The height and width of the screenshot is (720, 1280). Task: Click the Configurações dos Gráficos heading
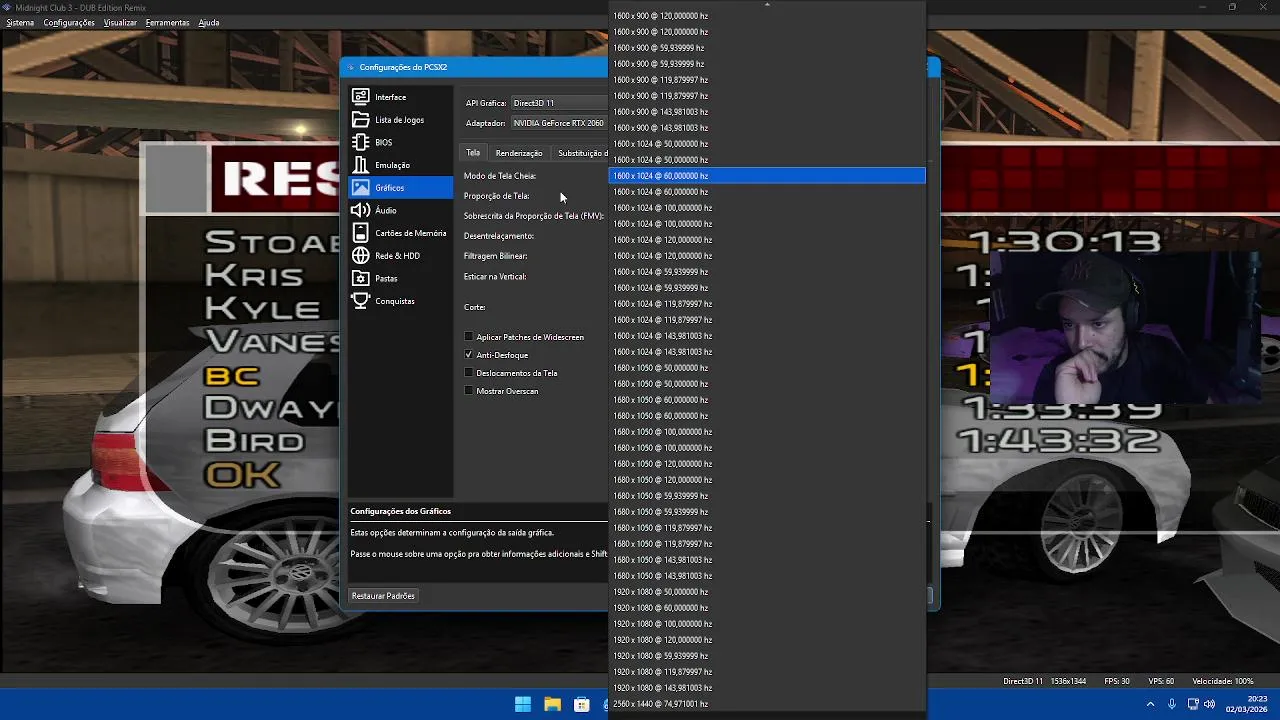tap(400, 511)
